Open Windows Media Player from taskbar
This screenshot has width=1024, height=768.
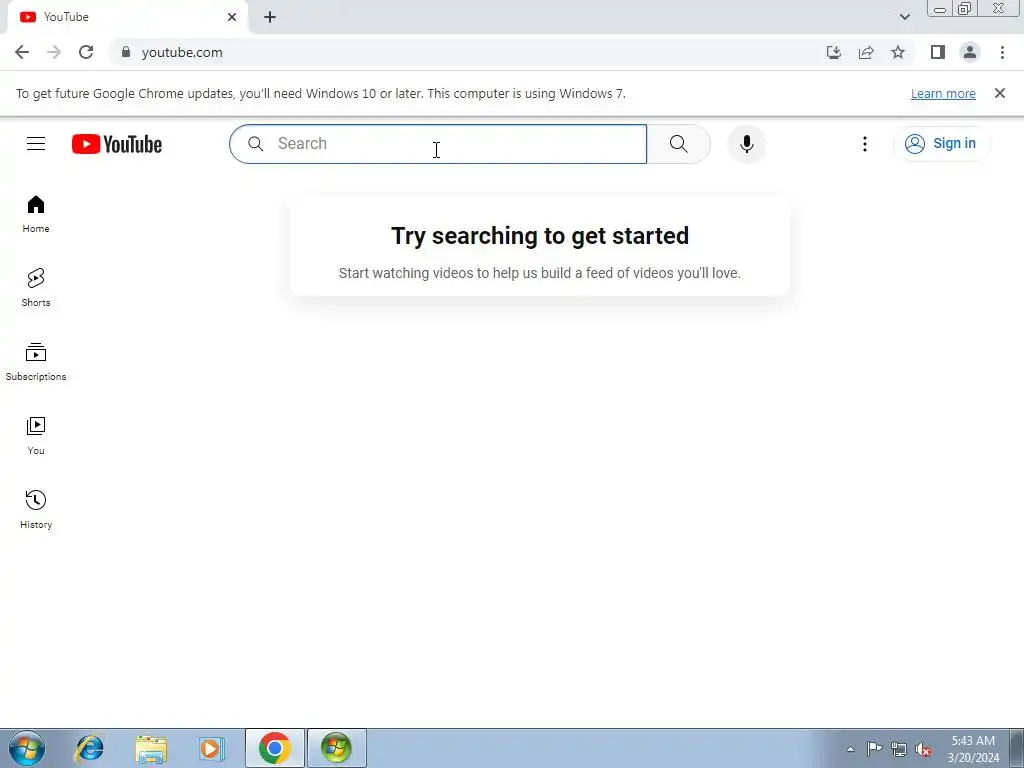click(212, 748)
